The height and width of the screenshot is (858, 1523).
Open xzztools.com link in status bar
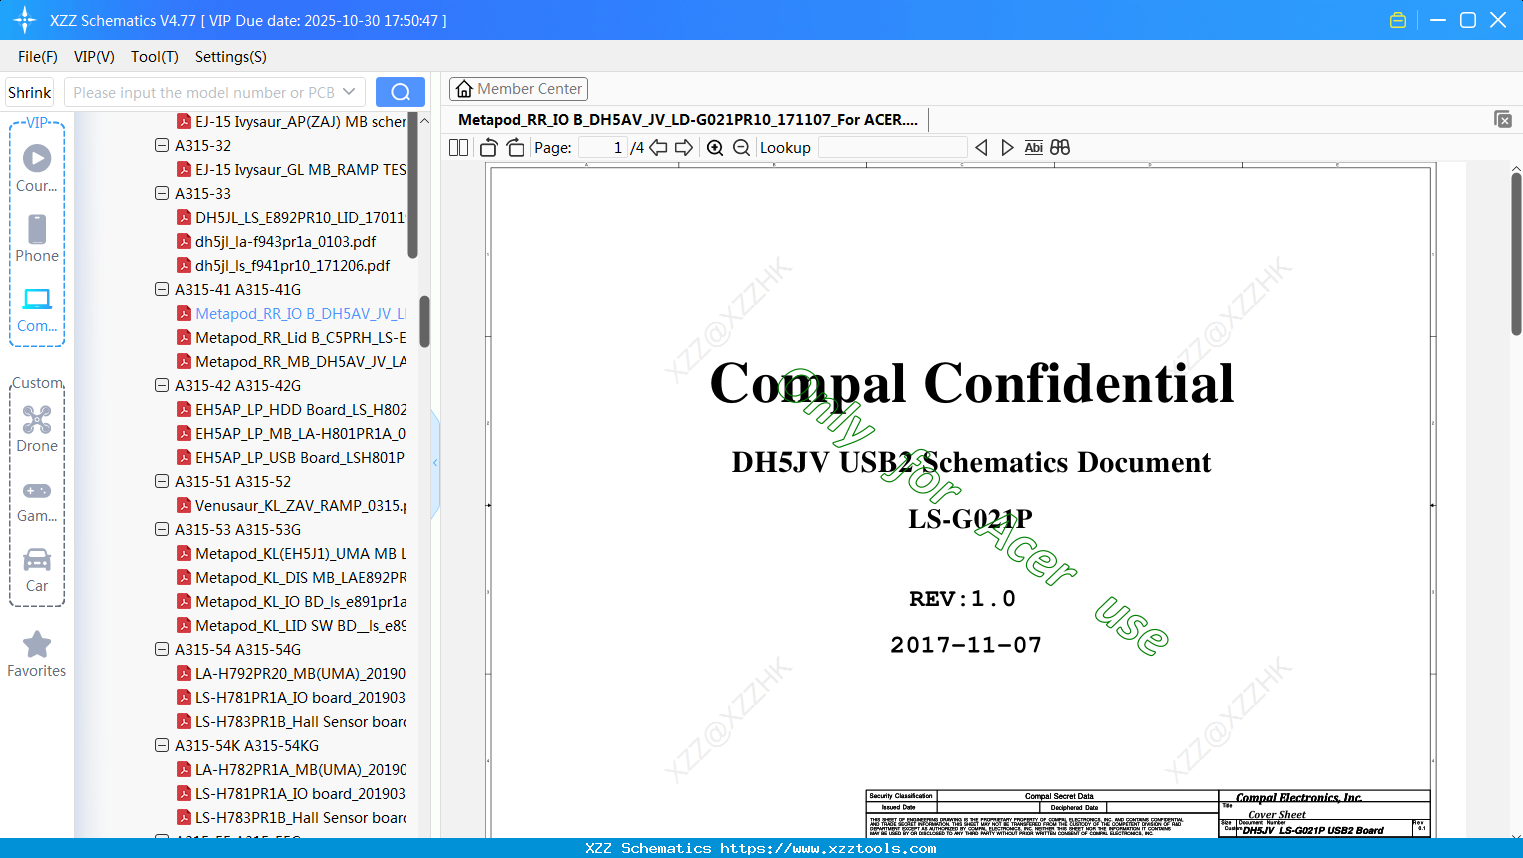coord(828,848)
